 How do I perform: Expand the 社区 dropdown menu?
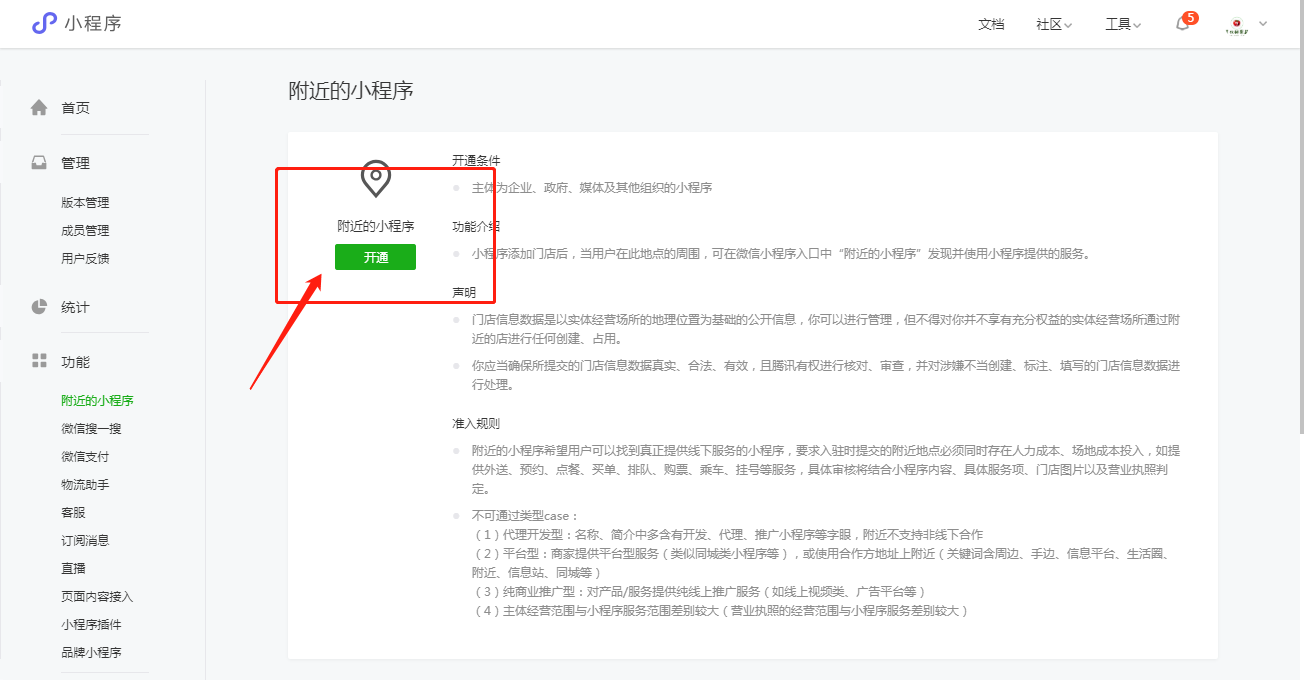[x=1054, y=24]
